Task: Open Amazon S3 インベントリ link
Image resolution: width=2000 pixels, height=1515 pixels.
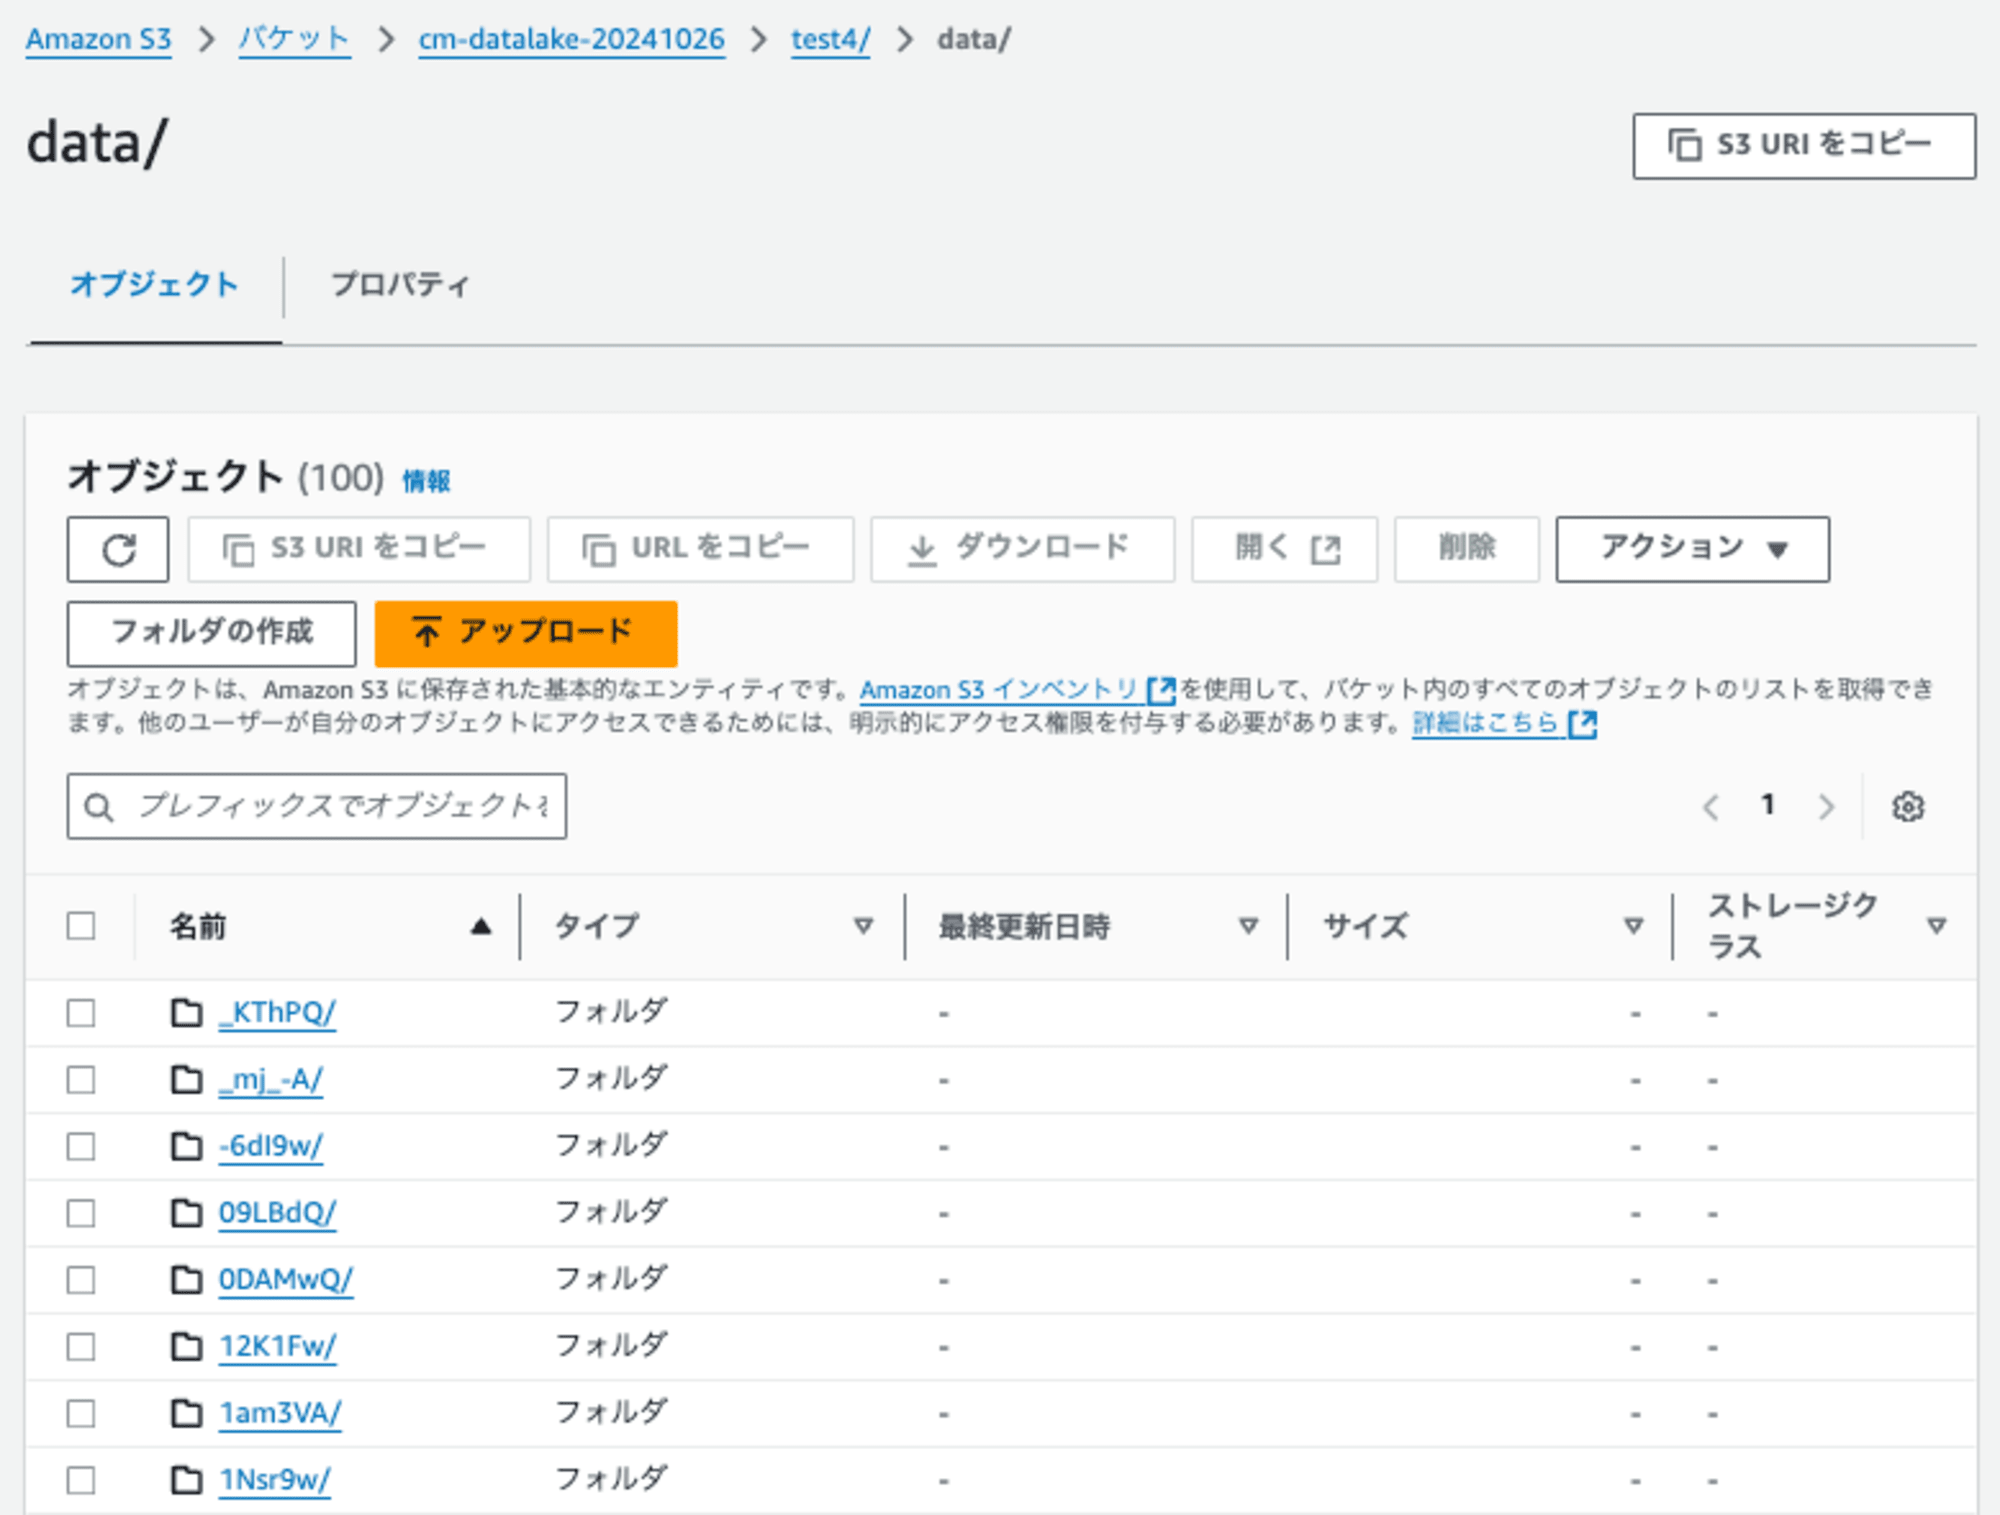Action: coord(1017,690)
